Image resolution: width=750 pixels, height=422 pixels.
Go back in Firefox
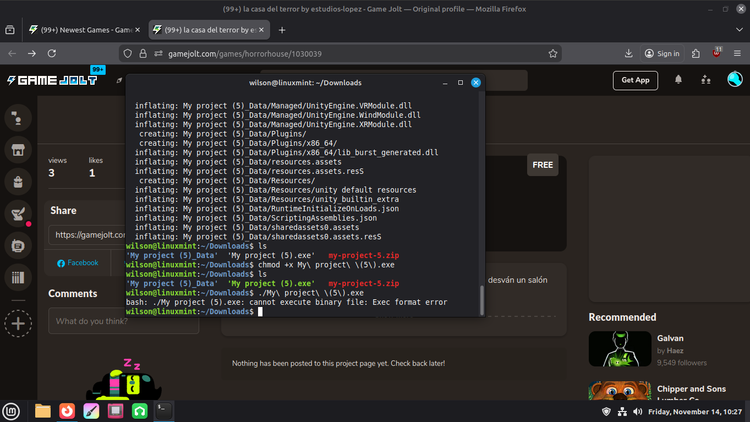pyautogui.click(x=12, y=54)
